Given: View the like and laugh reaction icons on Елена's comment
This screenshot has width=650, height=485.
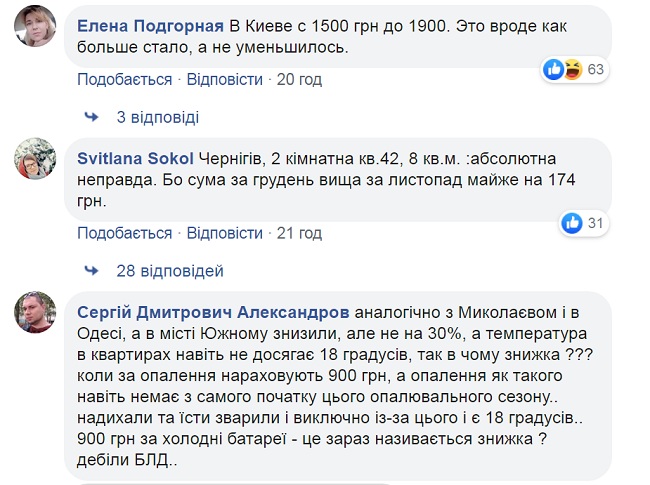Looking at the screenshot, I should coord(564,70).
